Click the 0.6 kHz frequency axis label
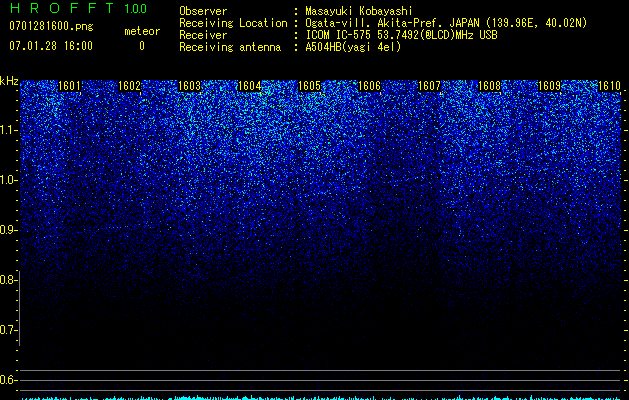 [x=9, y=380]
